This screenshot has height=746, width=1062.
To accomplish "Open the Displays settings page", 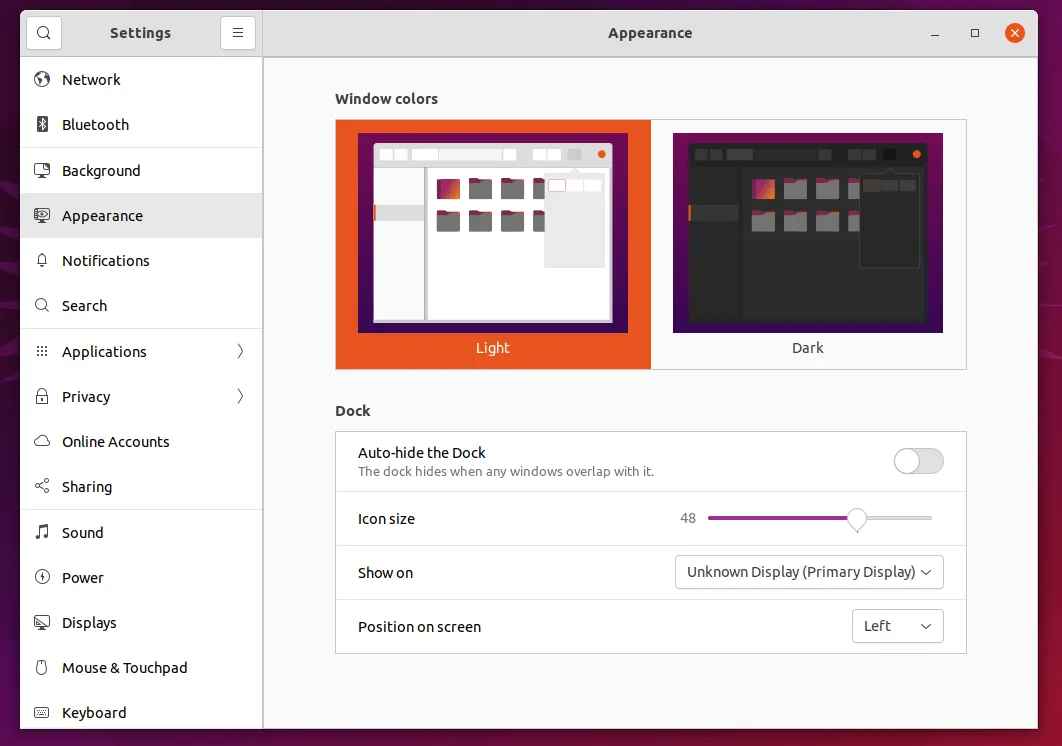I will [x=89, y=623].
